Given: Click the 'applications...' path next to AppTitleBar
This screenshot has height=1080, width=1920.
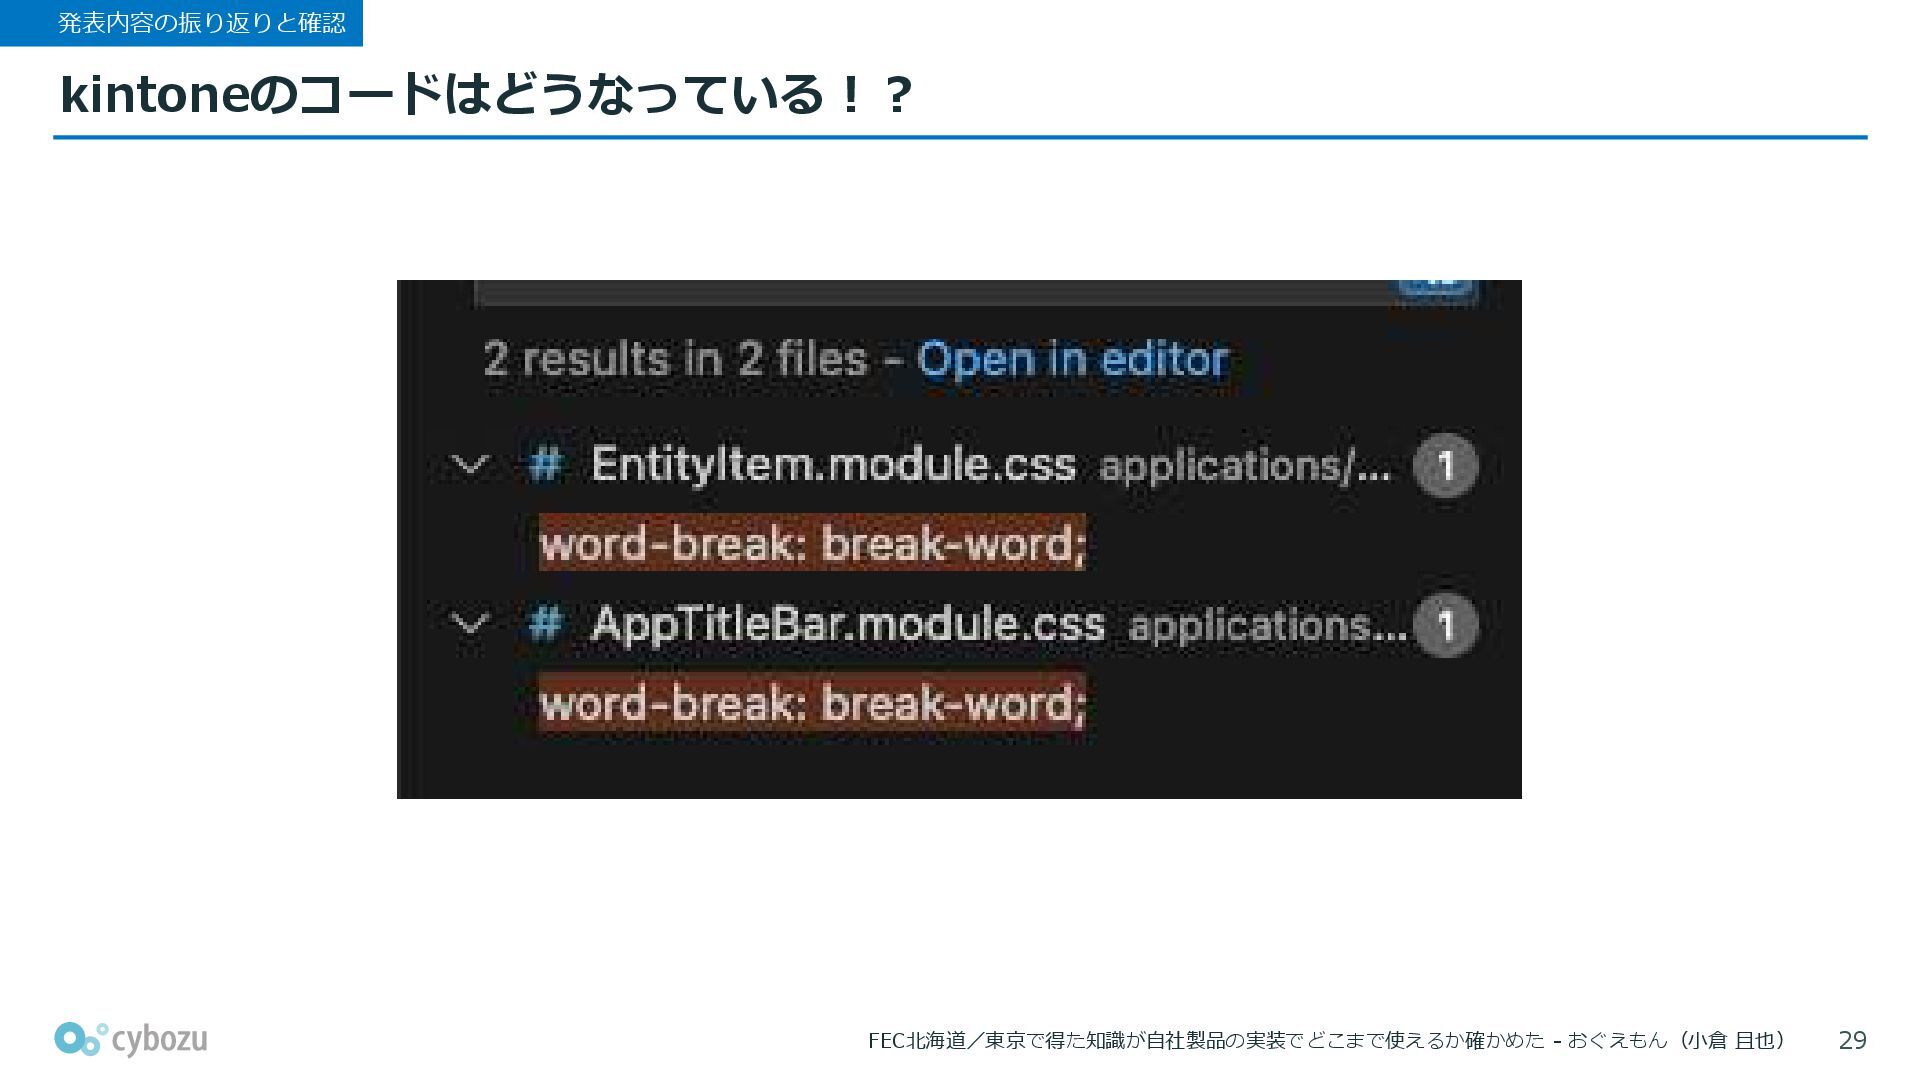Looking at the screenshot, I should point(1266,626).
